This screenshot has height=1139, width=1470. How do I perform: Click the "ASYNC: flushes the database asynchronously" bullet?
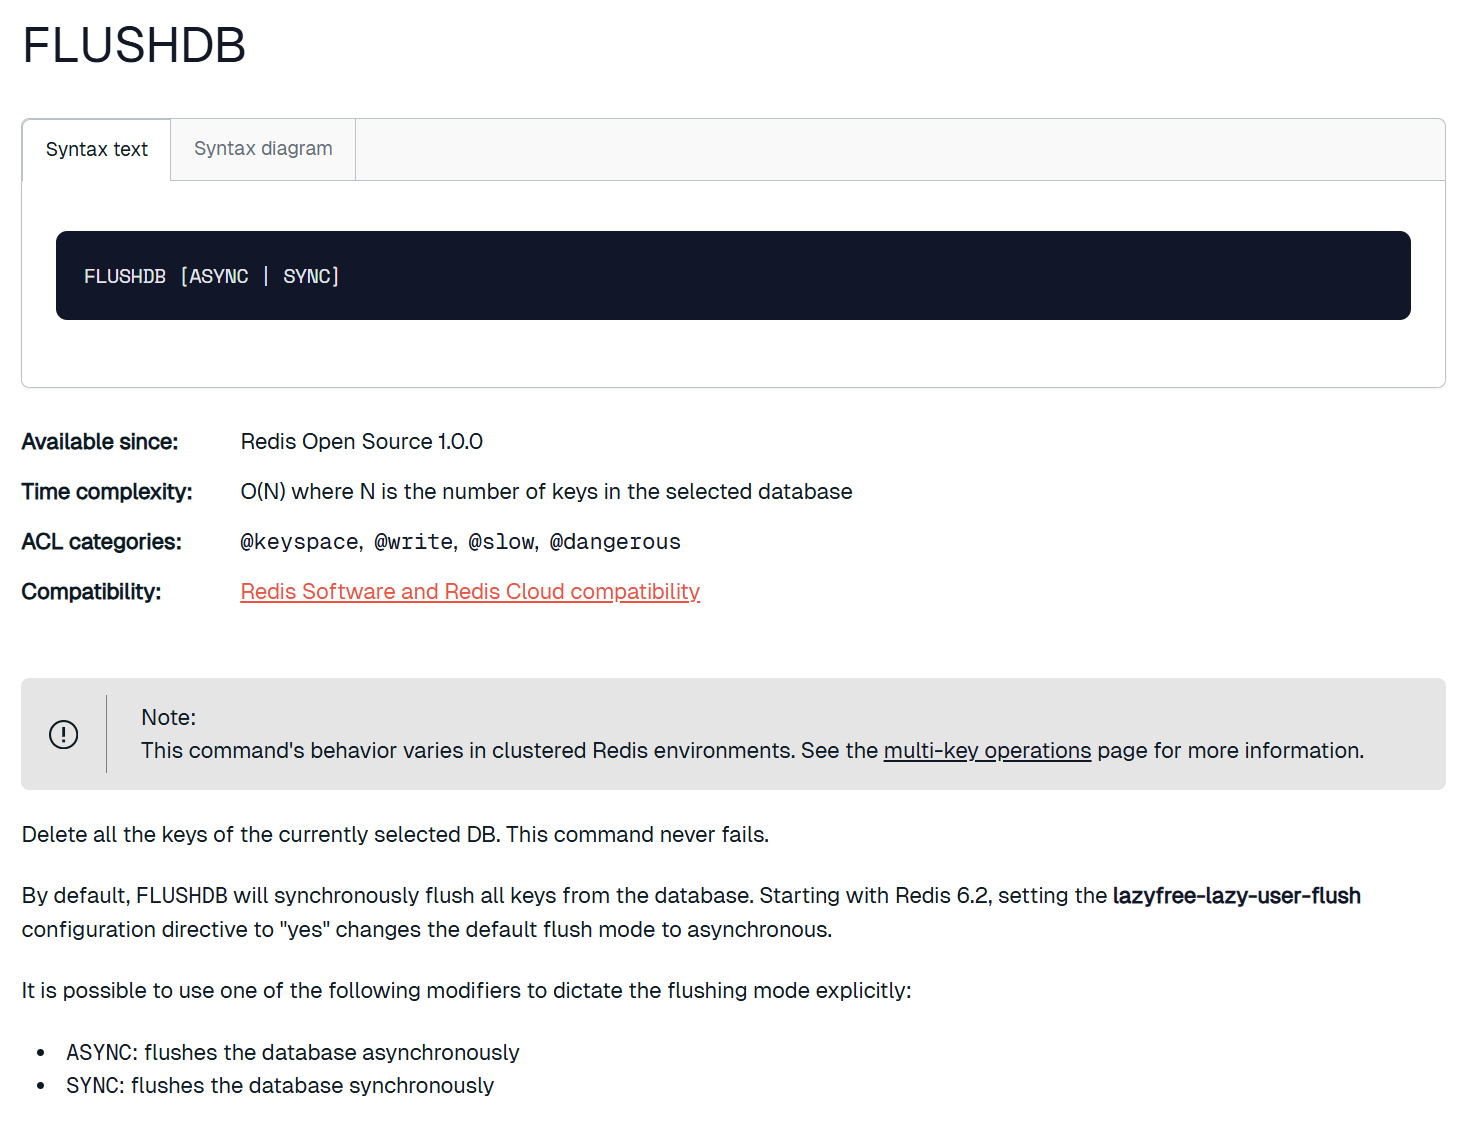pos(293,1053)
